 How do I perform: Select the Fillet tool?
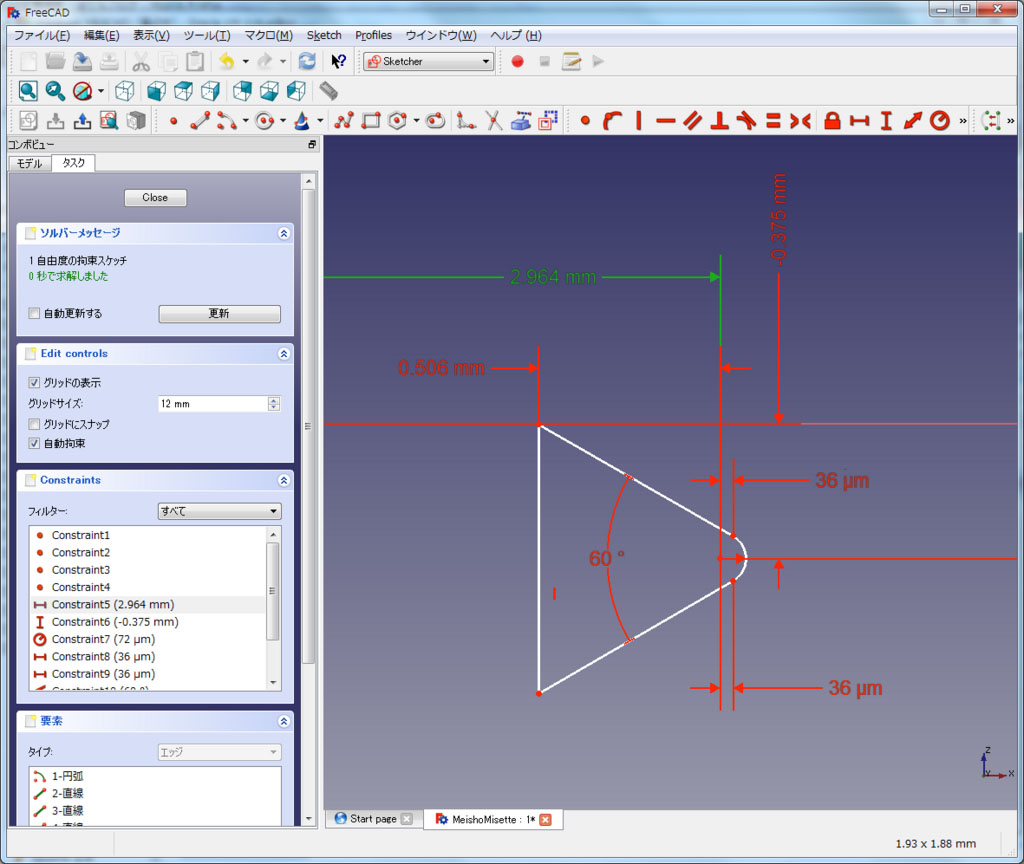pos(466,121)
